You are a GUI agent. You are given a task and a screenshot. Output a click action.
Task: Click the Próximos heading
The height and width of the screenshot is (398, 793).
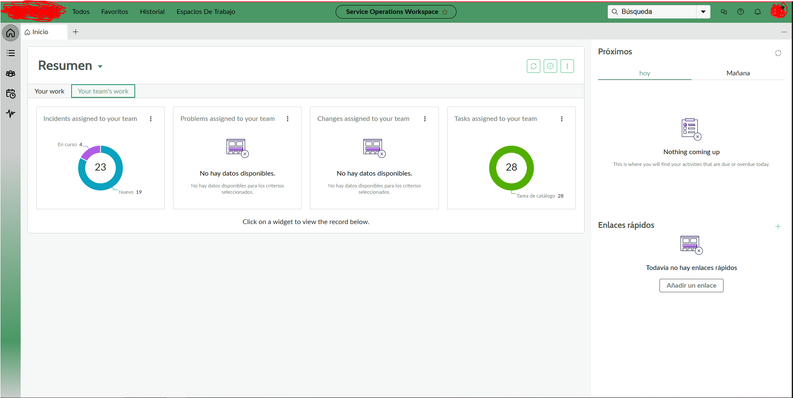tap(615, 52)
